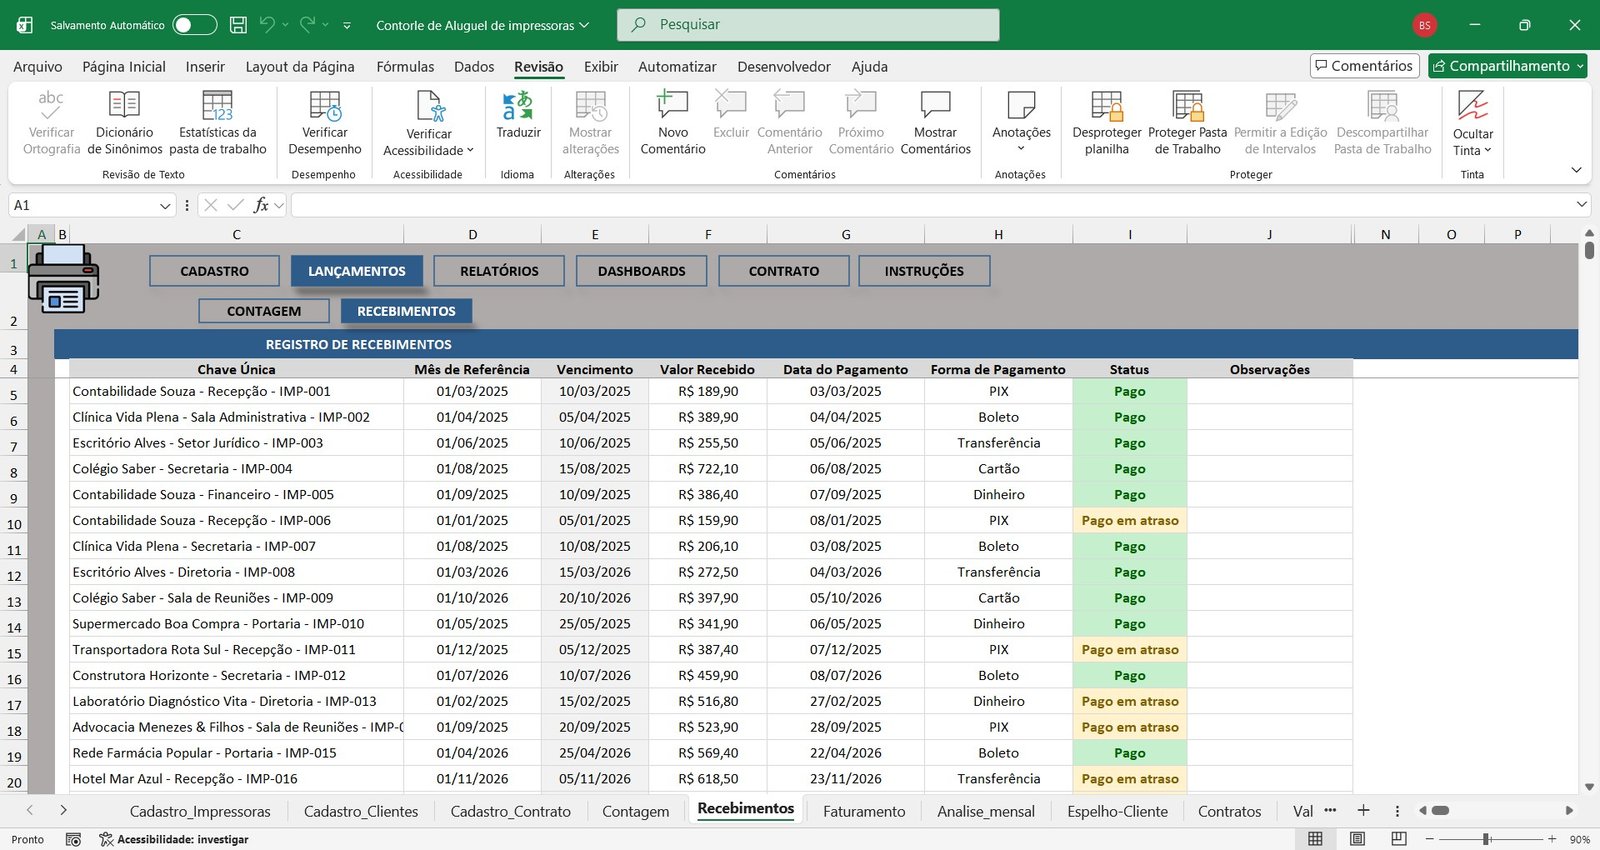This screenshot has width=1600, height=850.
Task: Click the printer image in the sheet
Action: 63,279
